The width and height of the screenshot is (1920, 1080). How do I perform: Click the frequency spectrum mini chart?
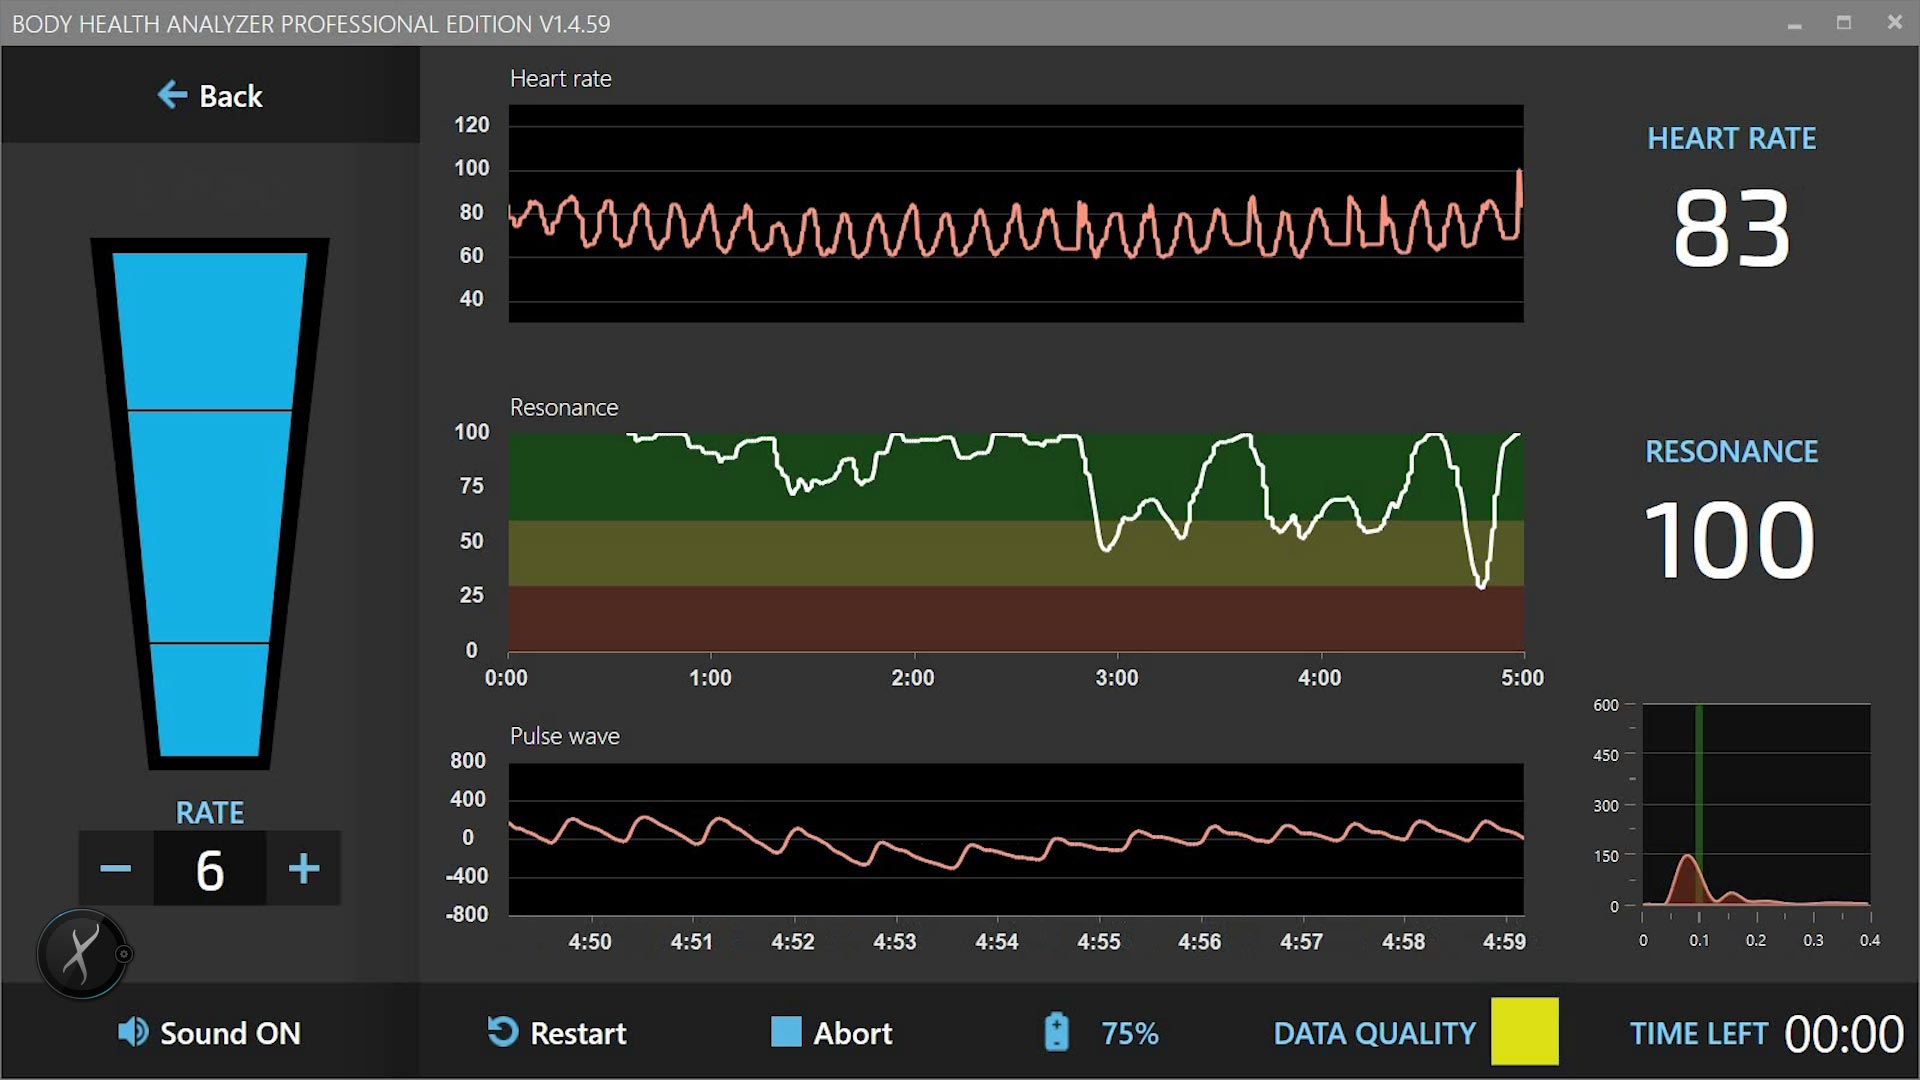tap(1756, 805)
